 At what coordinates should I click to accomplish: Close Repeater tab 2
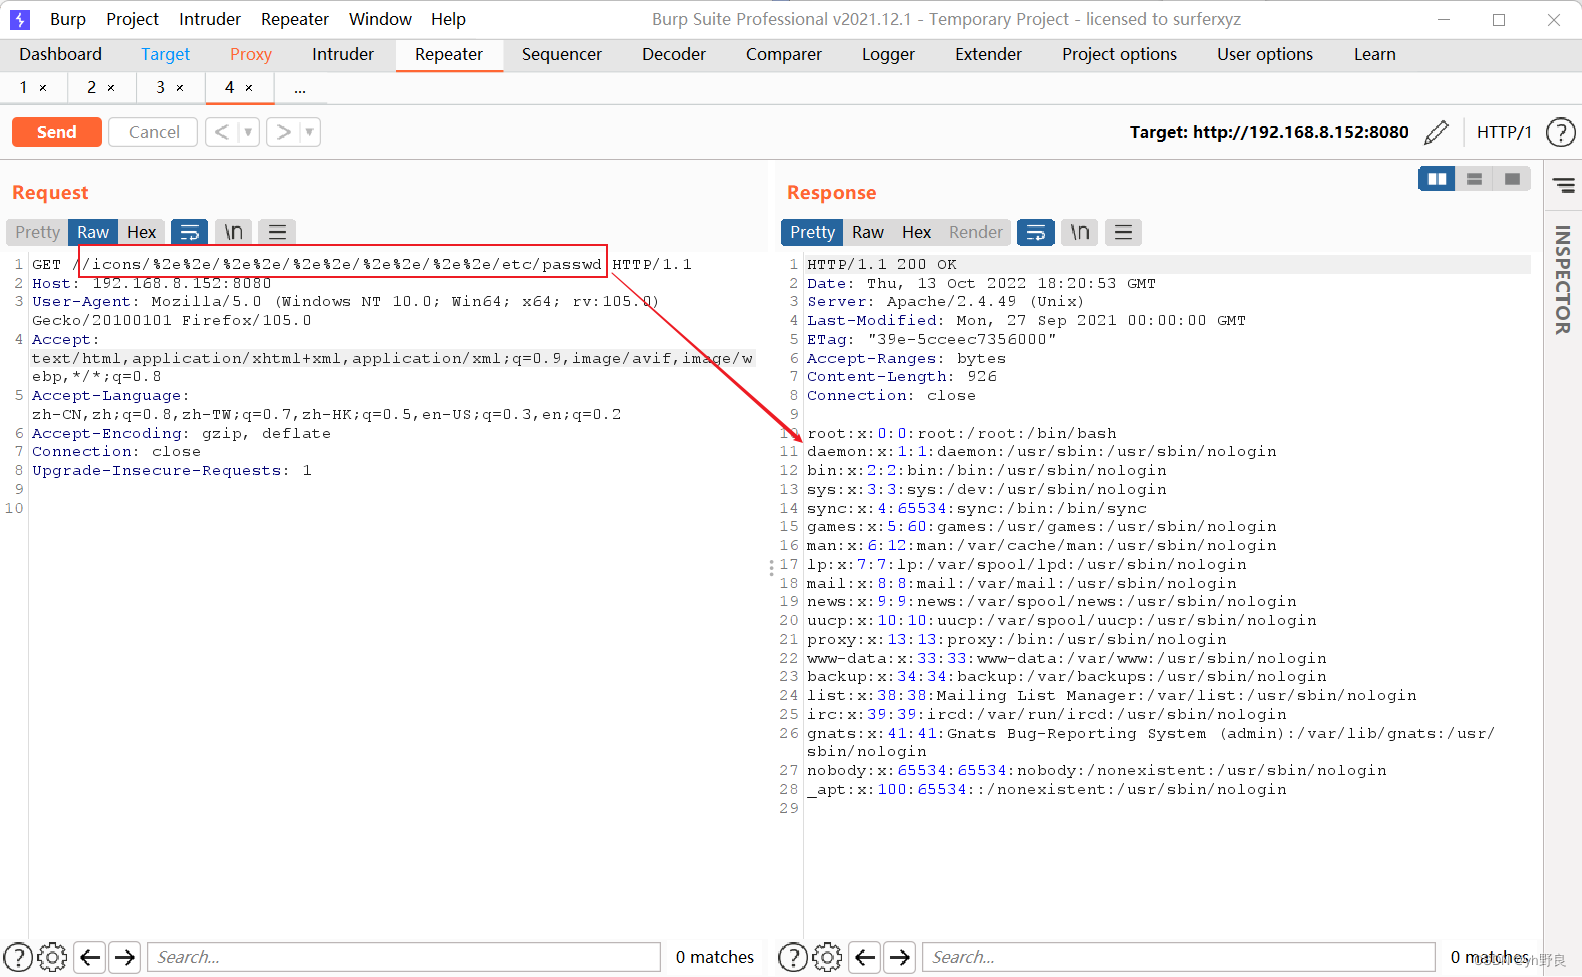(111, 88)
